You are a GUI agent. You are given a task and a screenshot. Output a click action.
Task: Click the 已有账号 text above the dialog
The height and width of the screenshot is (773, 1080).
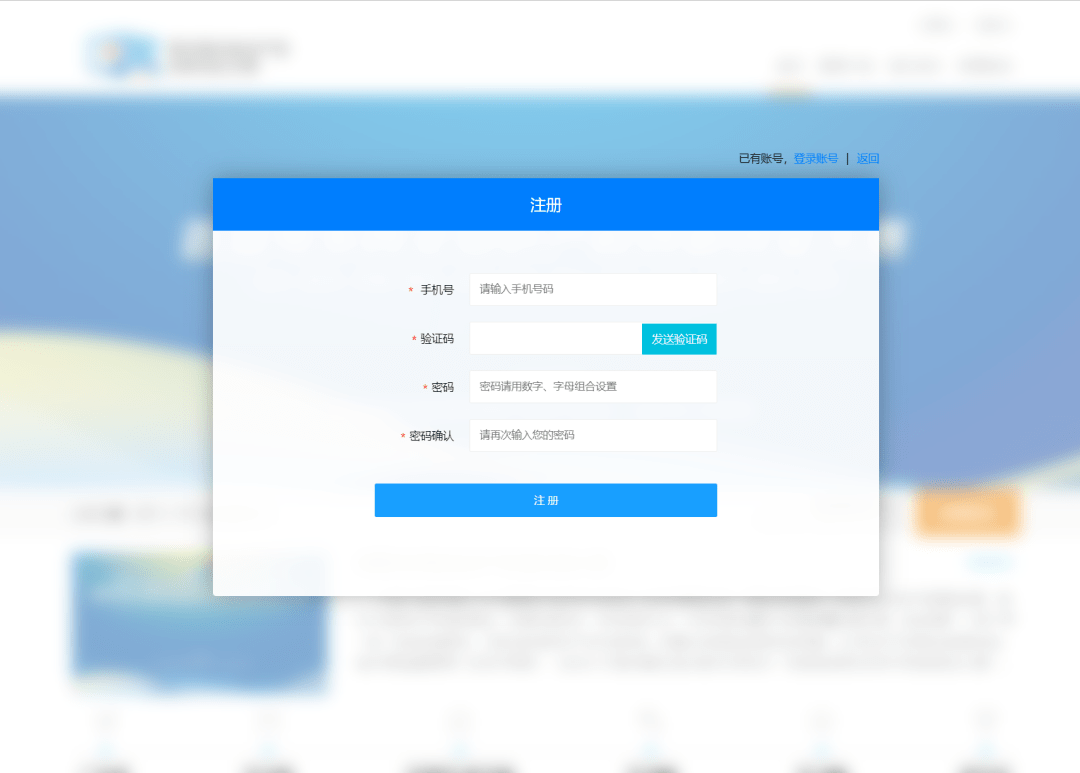(763, 158)
